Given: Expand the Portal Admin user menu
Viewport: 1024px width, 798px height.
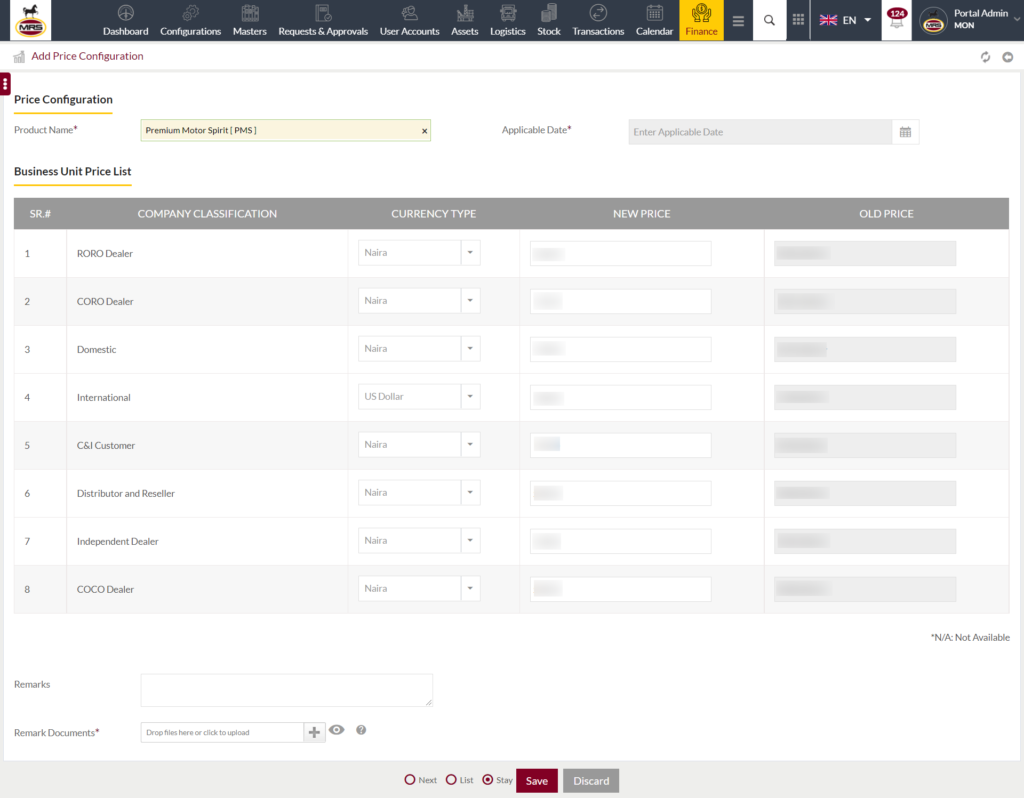Looking at the screenshot, I should click(1016, 20).
